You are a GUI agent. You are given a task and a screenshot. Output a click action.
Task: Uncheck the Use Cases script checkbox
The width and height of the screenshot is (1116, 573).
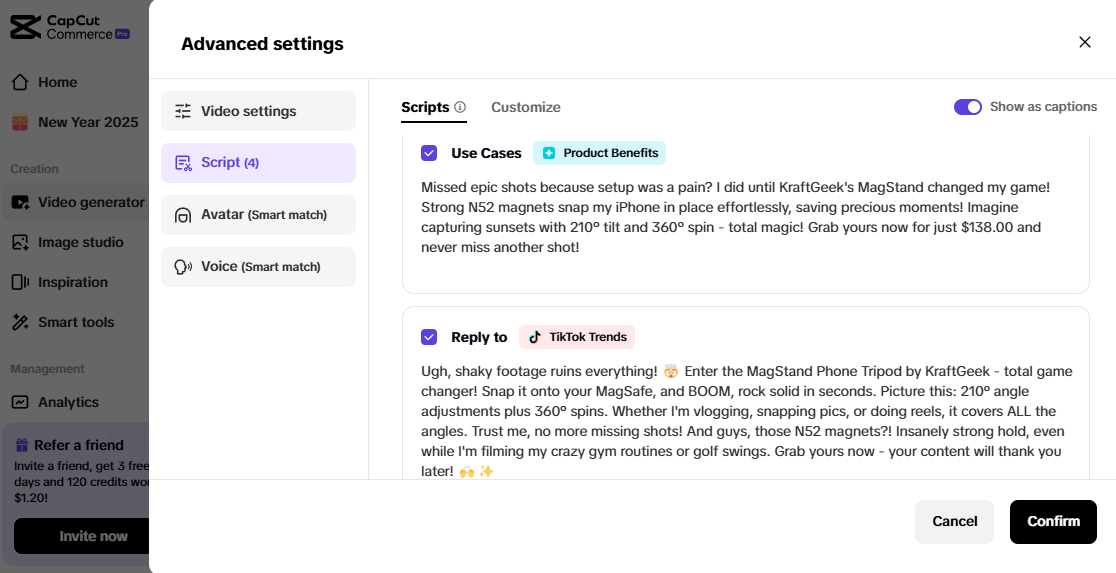(429, 153)
